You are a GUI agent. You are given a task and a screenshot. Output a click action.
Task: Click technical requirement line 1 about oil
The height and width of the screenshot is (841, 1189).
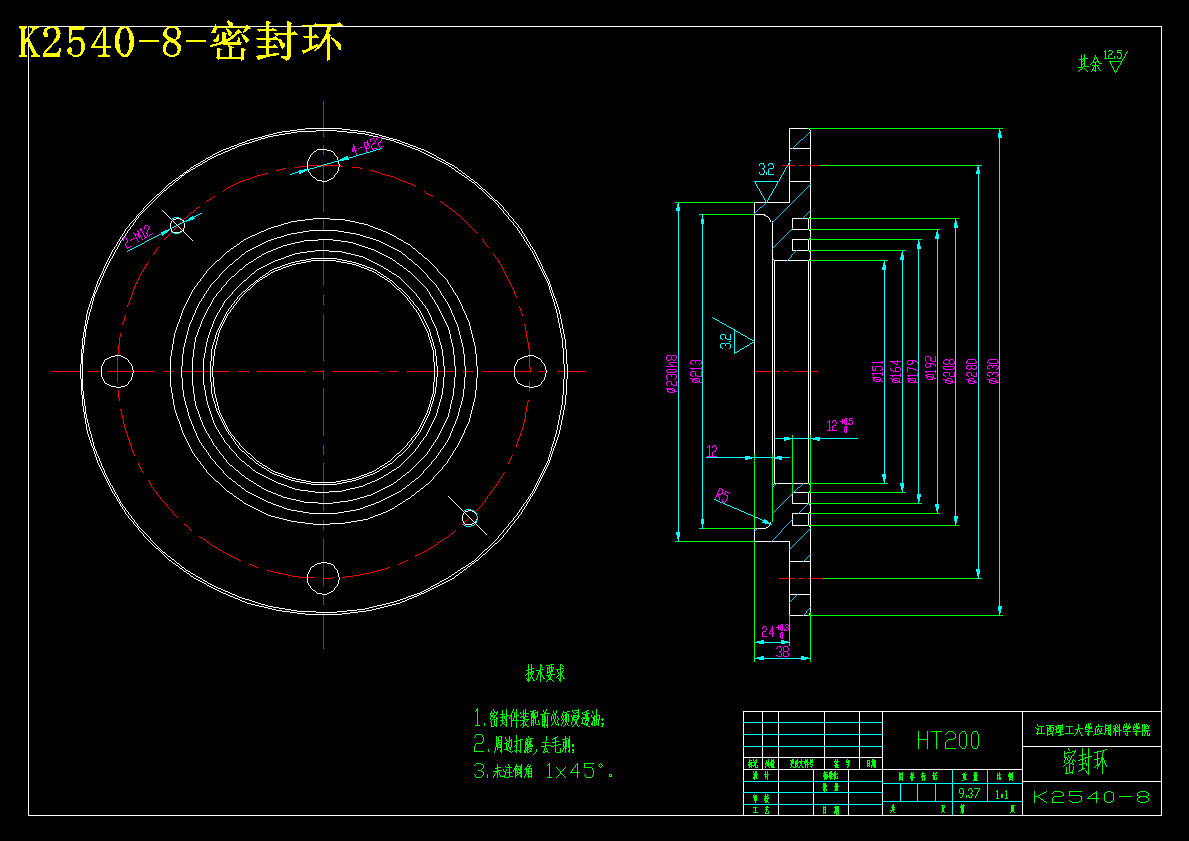point(540,717)
